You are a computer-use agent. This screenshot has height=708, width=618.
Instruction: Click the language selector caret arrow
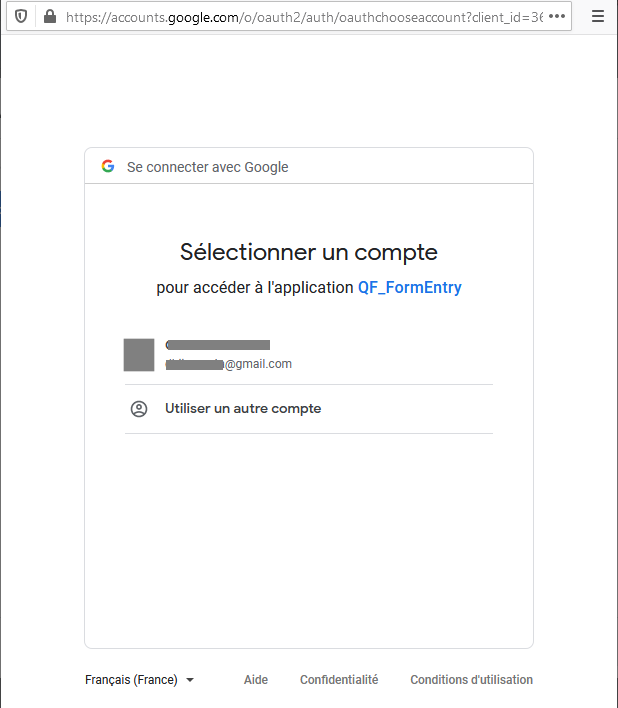pos(190,680)
